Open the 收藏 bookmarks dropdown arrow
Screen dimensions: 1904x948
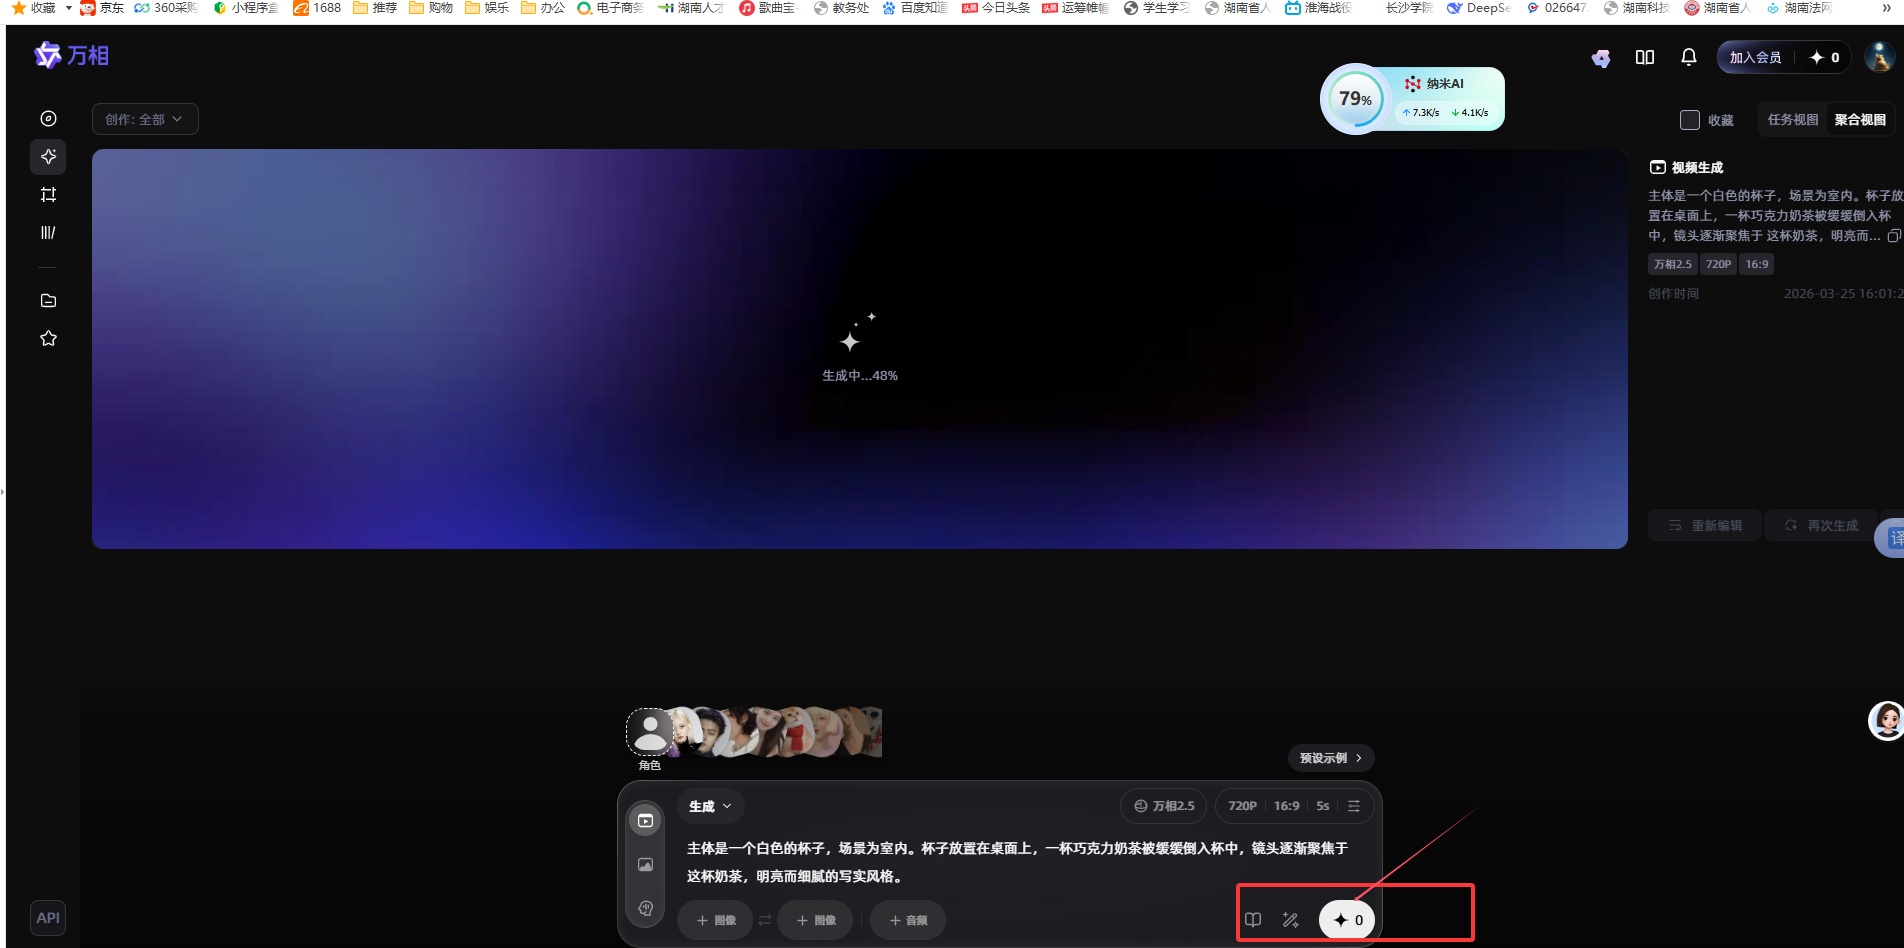pos(69,8)
